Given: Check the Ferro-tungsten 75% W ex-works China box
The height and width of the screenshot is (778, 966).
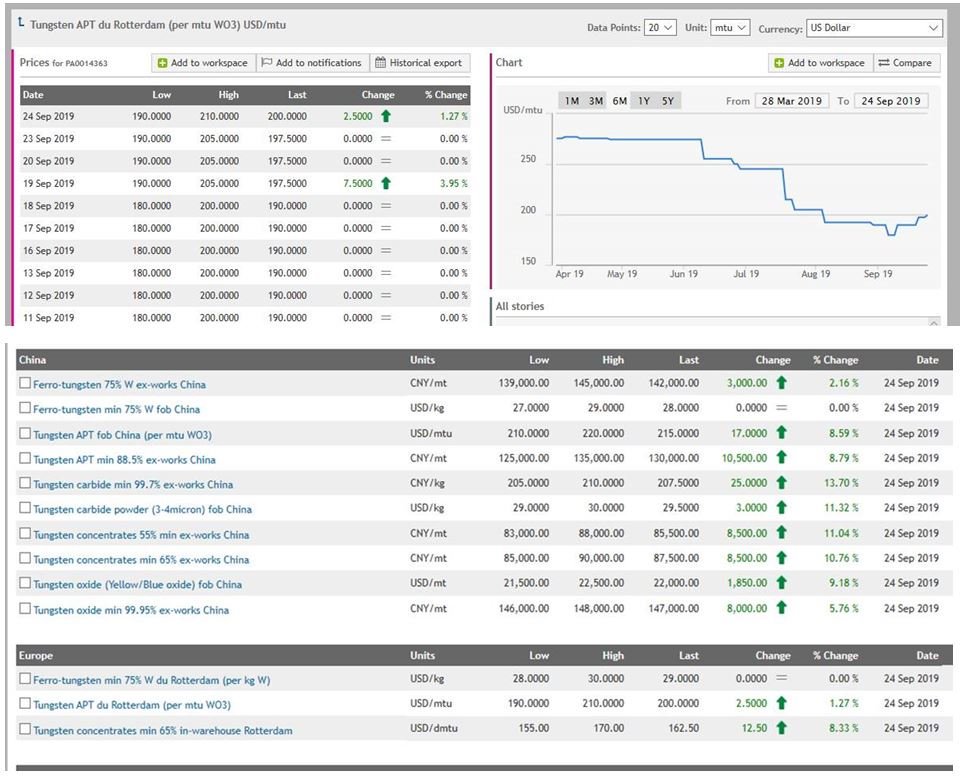Looking at the screenshot, I should 25,383.
